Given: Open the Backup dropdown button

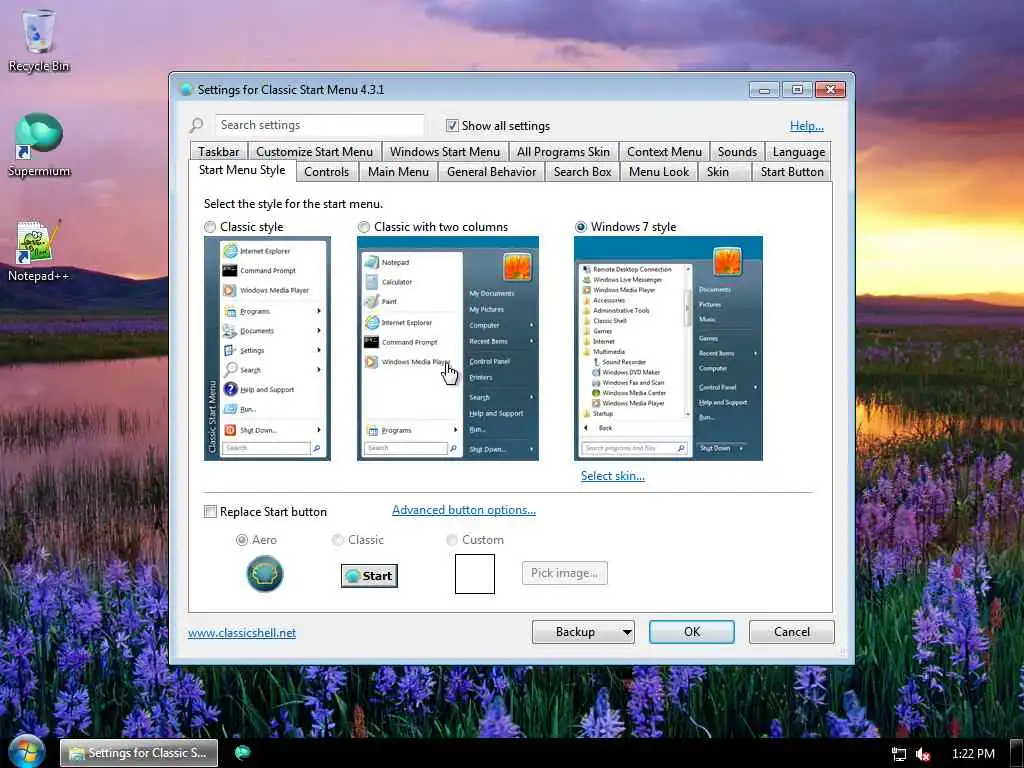Looking at the screenshot, I should coord(583,632).
